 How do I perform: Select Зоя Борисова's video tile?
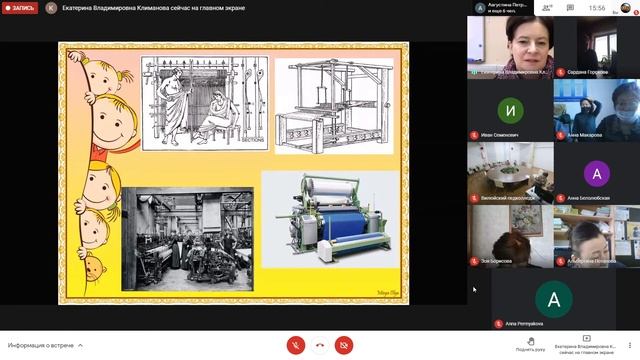tap(510, 236)
